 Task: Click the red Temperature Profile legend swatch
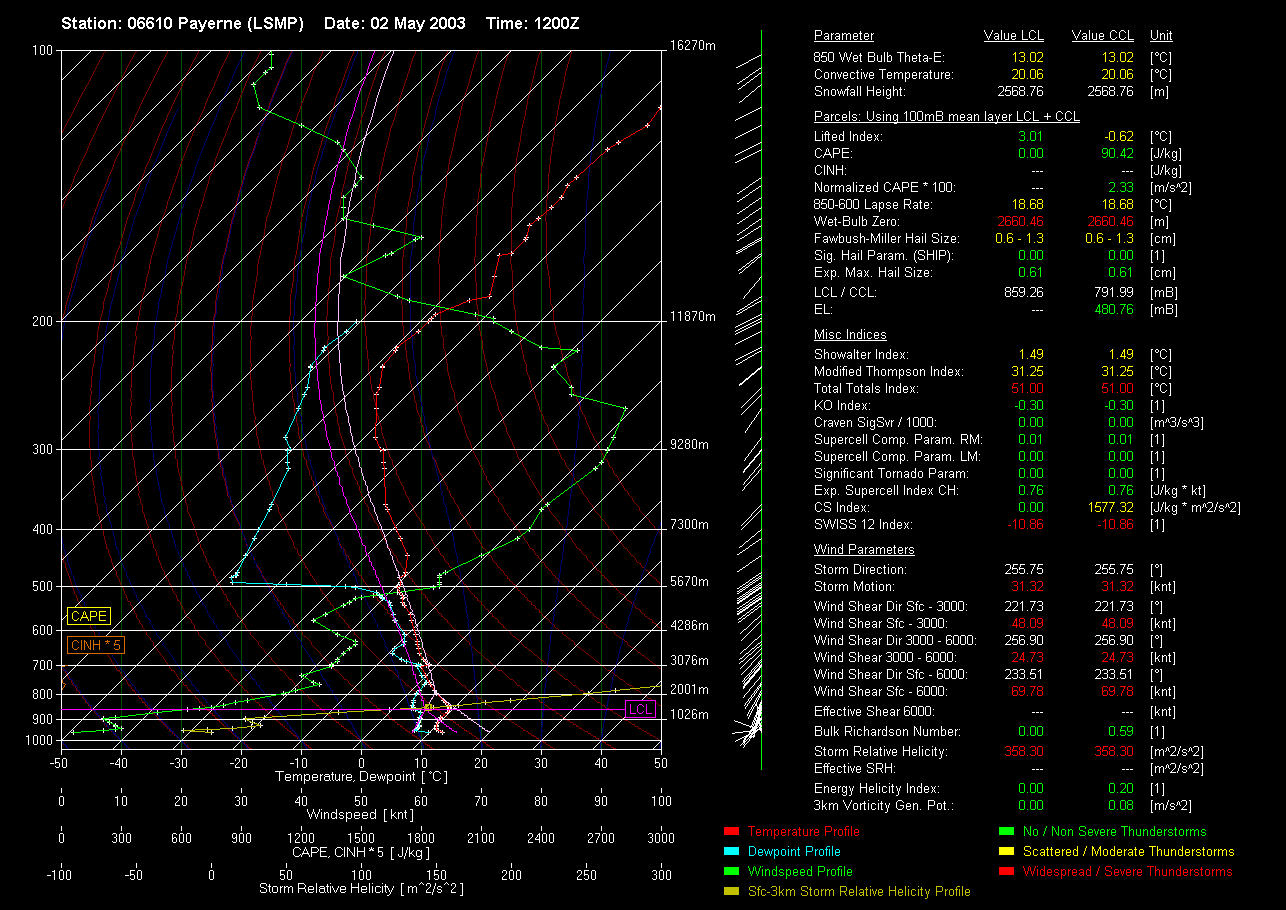pyautogui.click(x=730, y=831)
